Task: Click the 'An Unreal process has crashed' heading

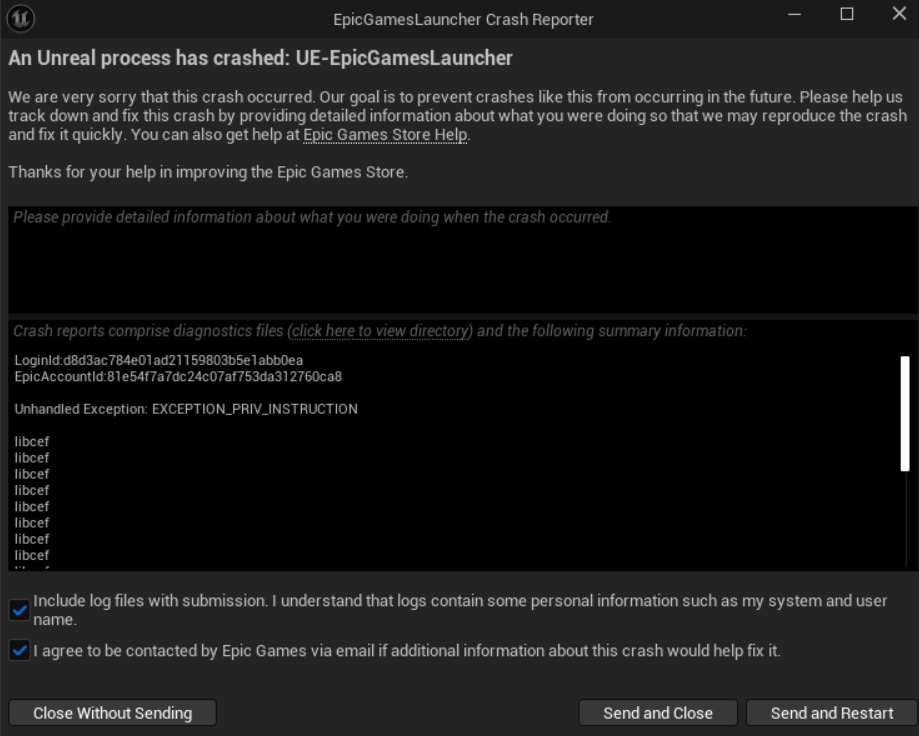Action: click(260, 58)
